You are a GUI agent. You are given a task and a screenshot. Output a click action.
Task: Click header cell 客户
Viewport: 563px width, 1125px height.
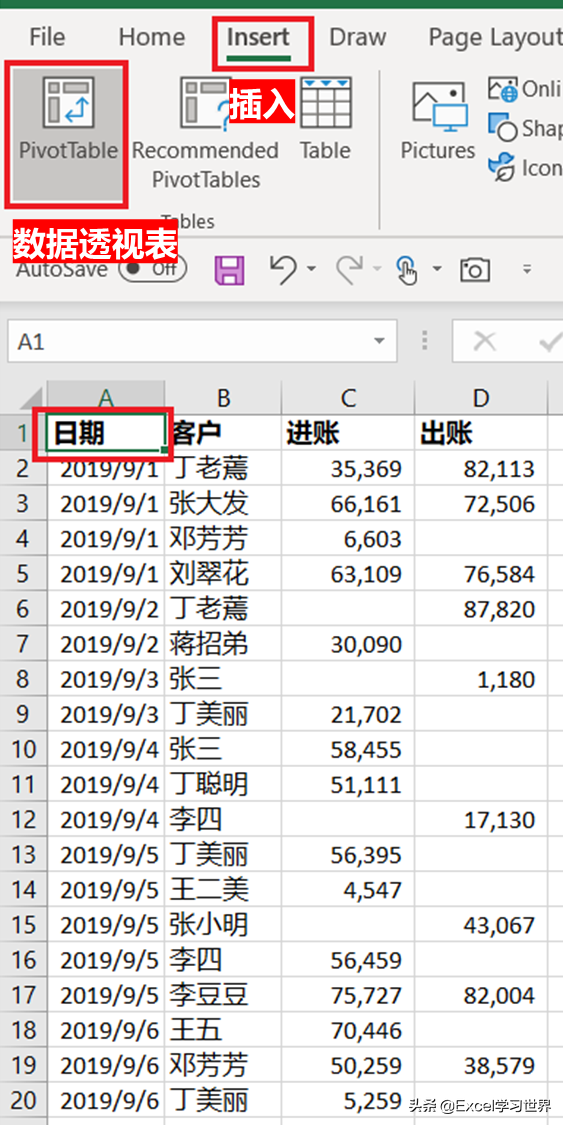click(223, 433)
